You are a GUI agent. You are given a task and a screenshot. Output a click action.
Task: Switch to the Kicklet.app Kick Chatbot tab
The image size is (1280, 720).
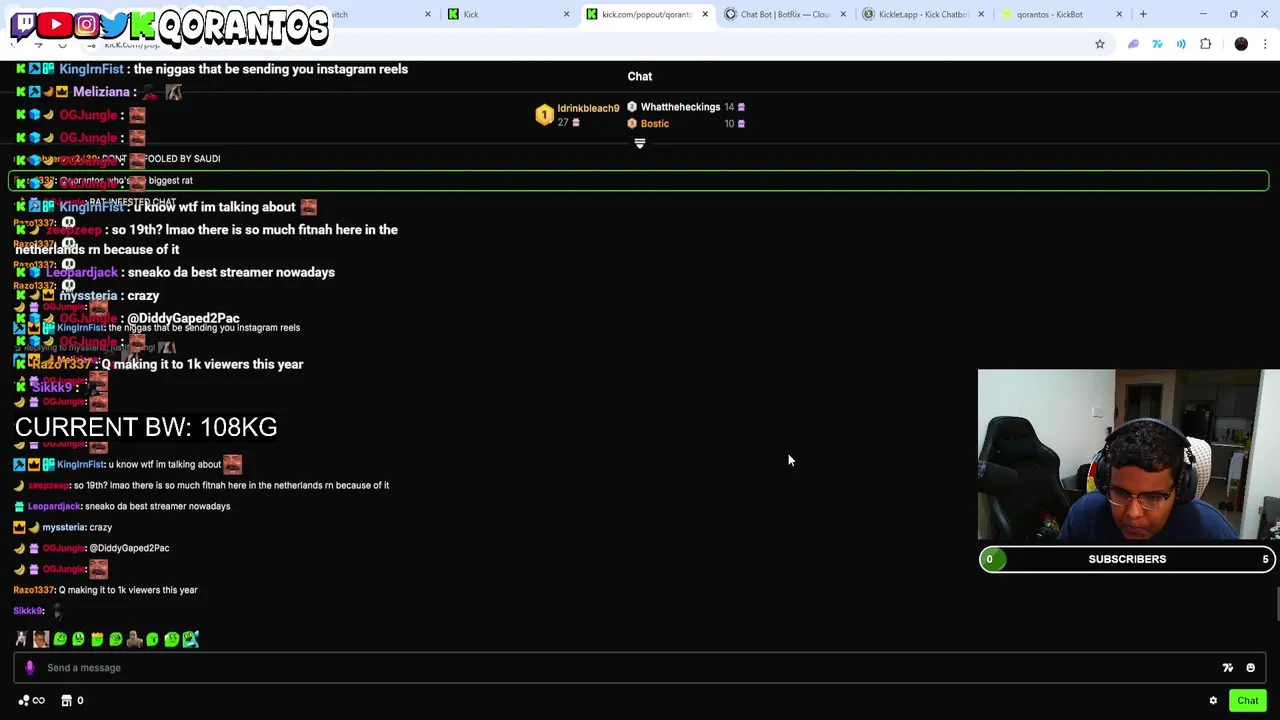(923, 14)
